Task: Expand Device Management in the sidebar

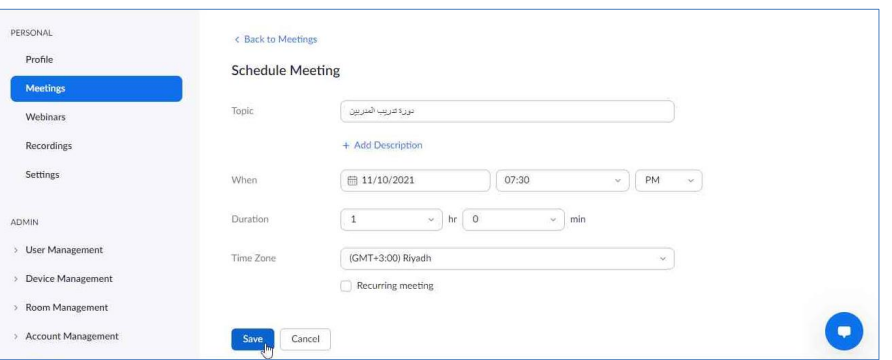Action: [x=68, y=279]
